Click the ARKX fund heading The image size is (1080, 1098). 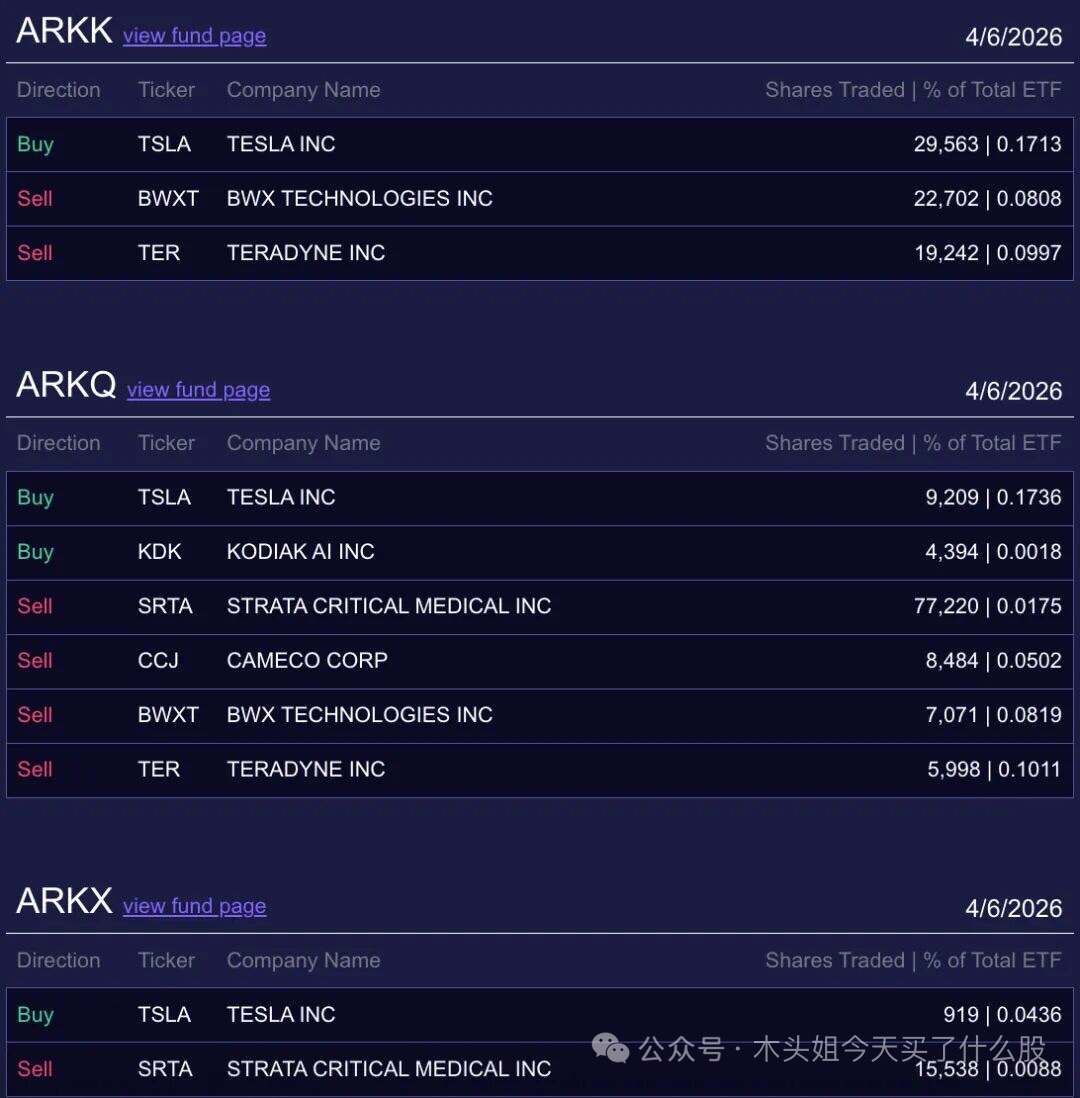click(64, 901)
